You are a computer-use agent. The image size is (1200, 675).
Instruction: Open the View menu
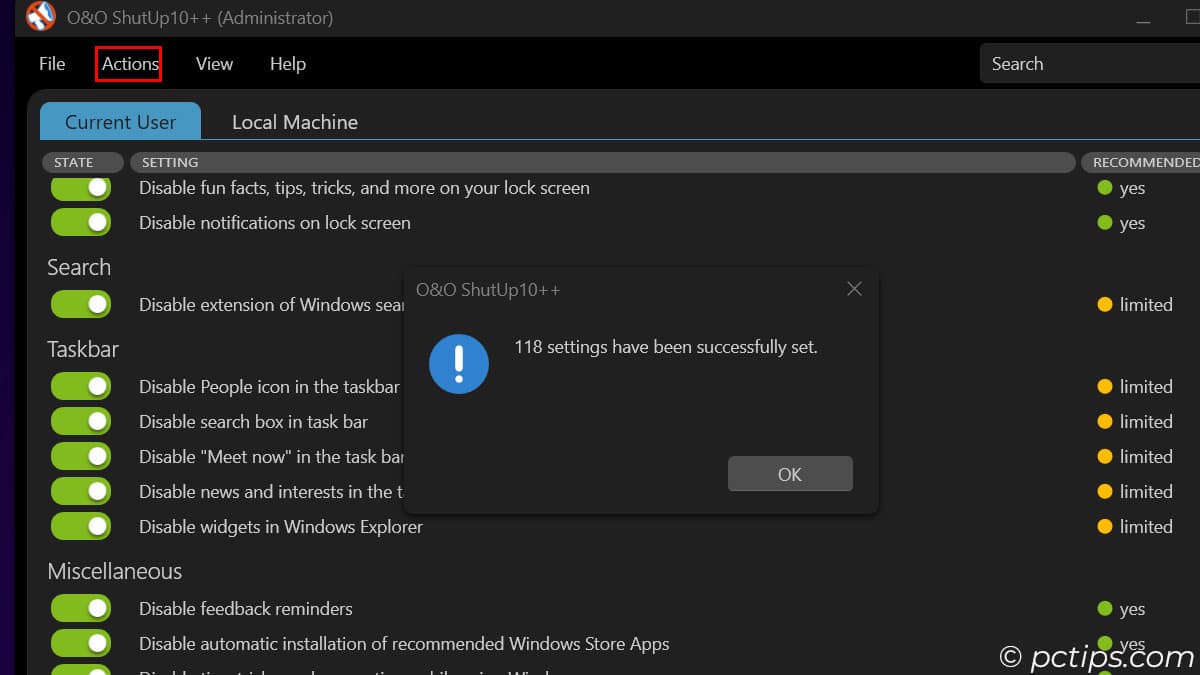214,64
